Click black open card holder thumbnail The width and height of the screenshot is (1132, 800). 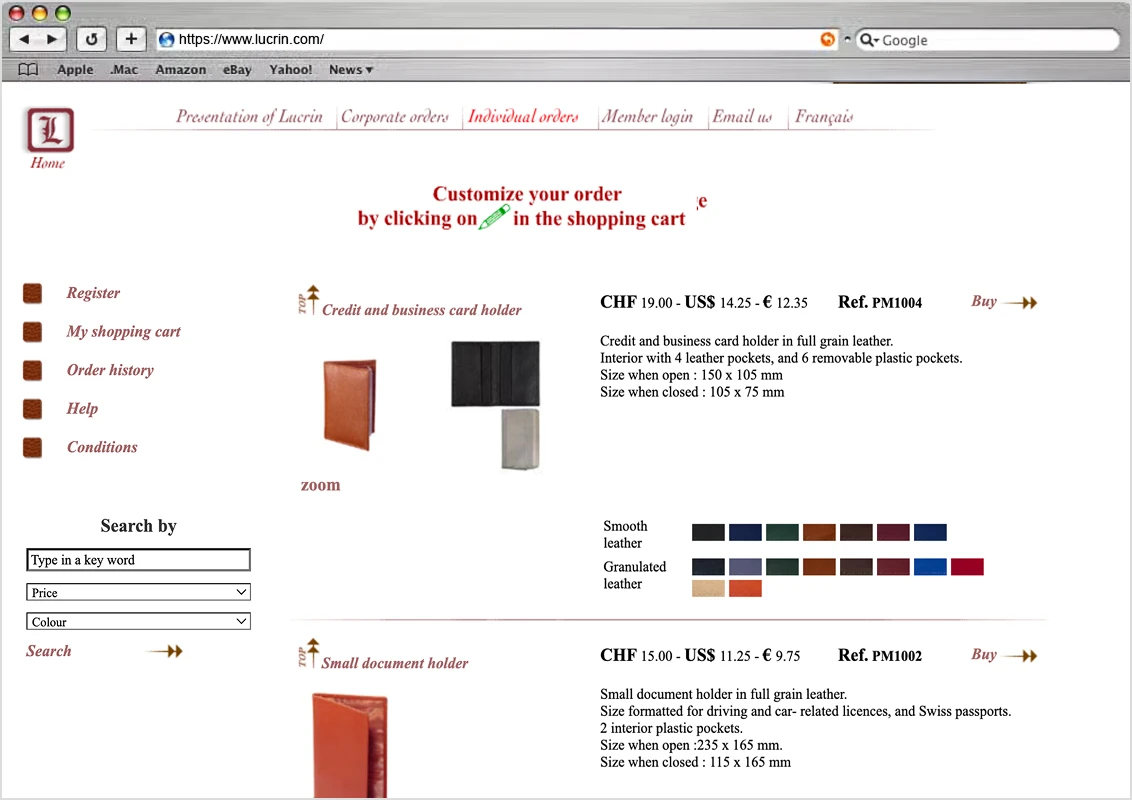[495, 374]
